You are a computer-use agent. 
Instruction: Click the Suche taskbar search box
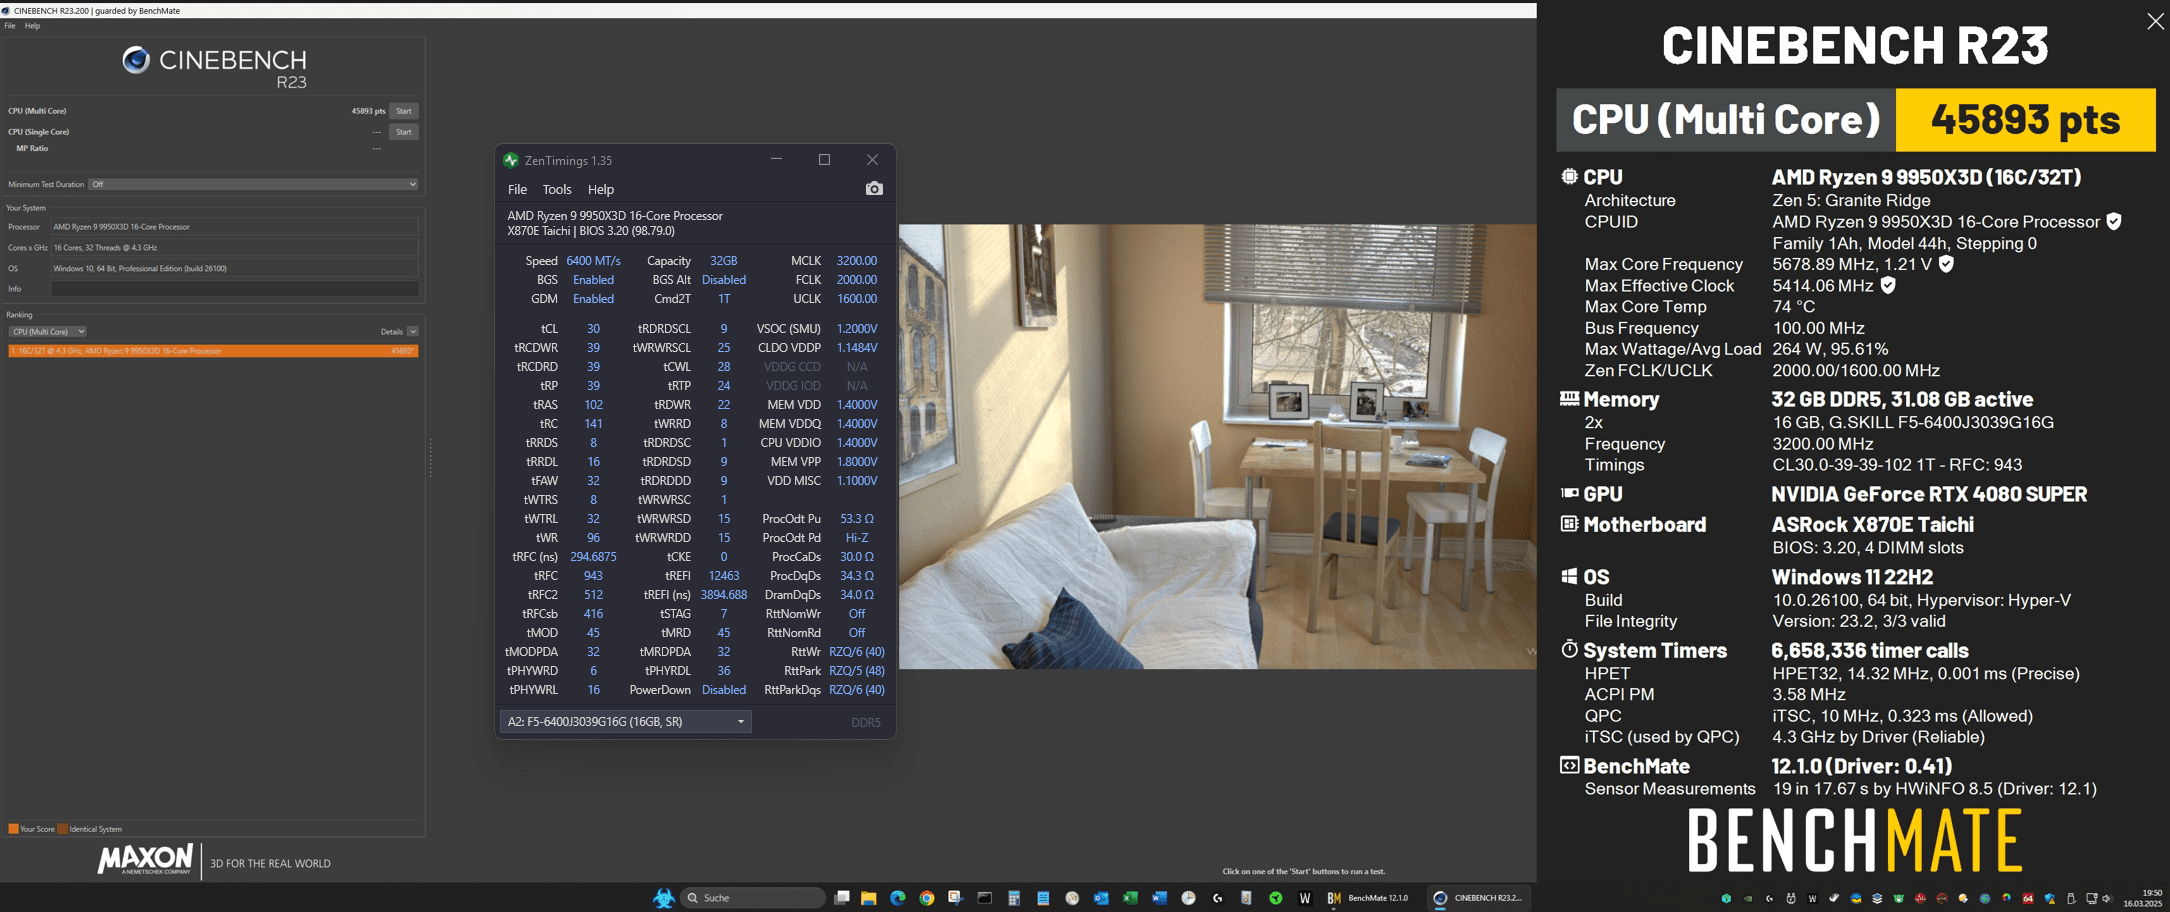[753, 898]
